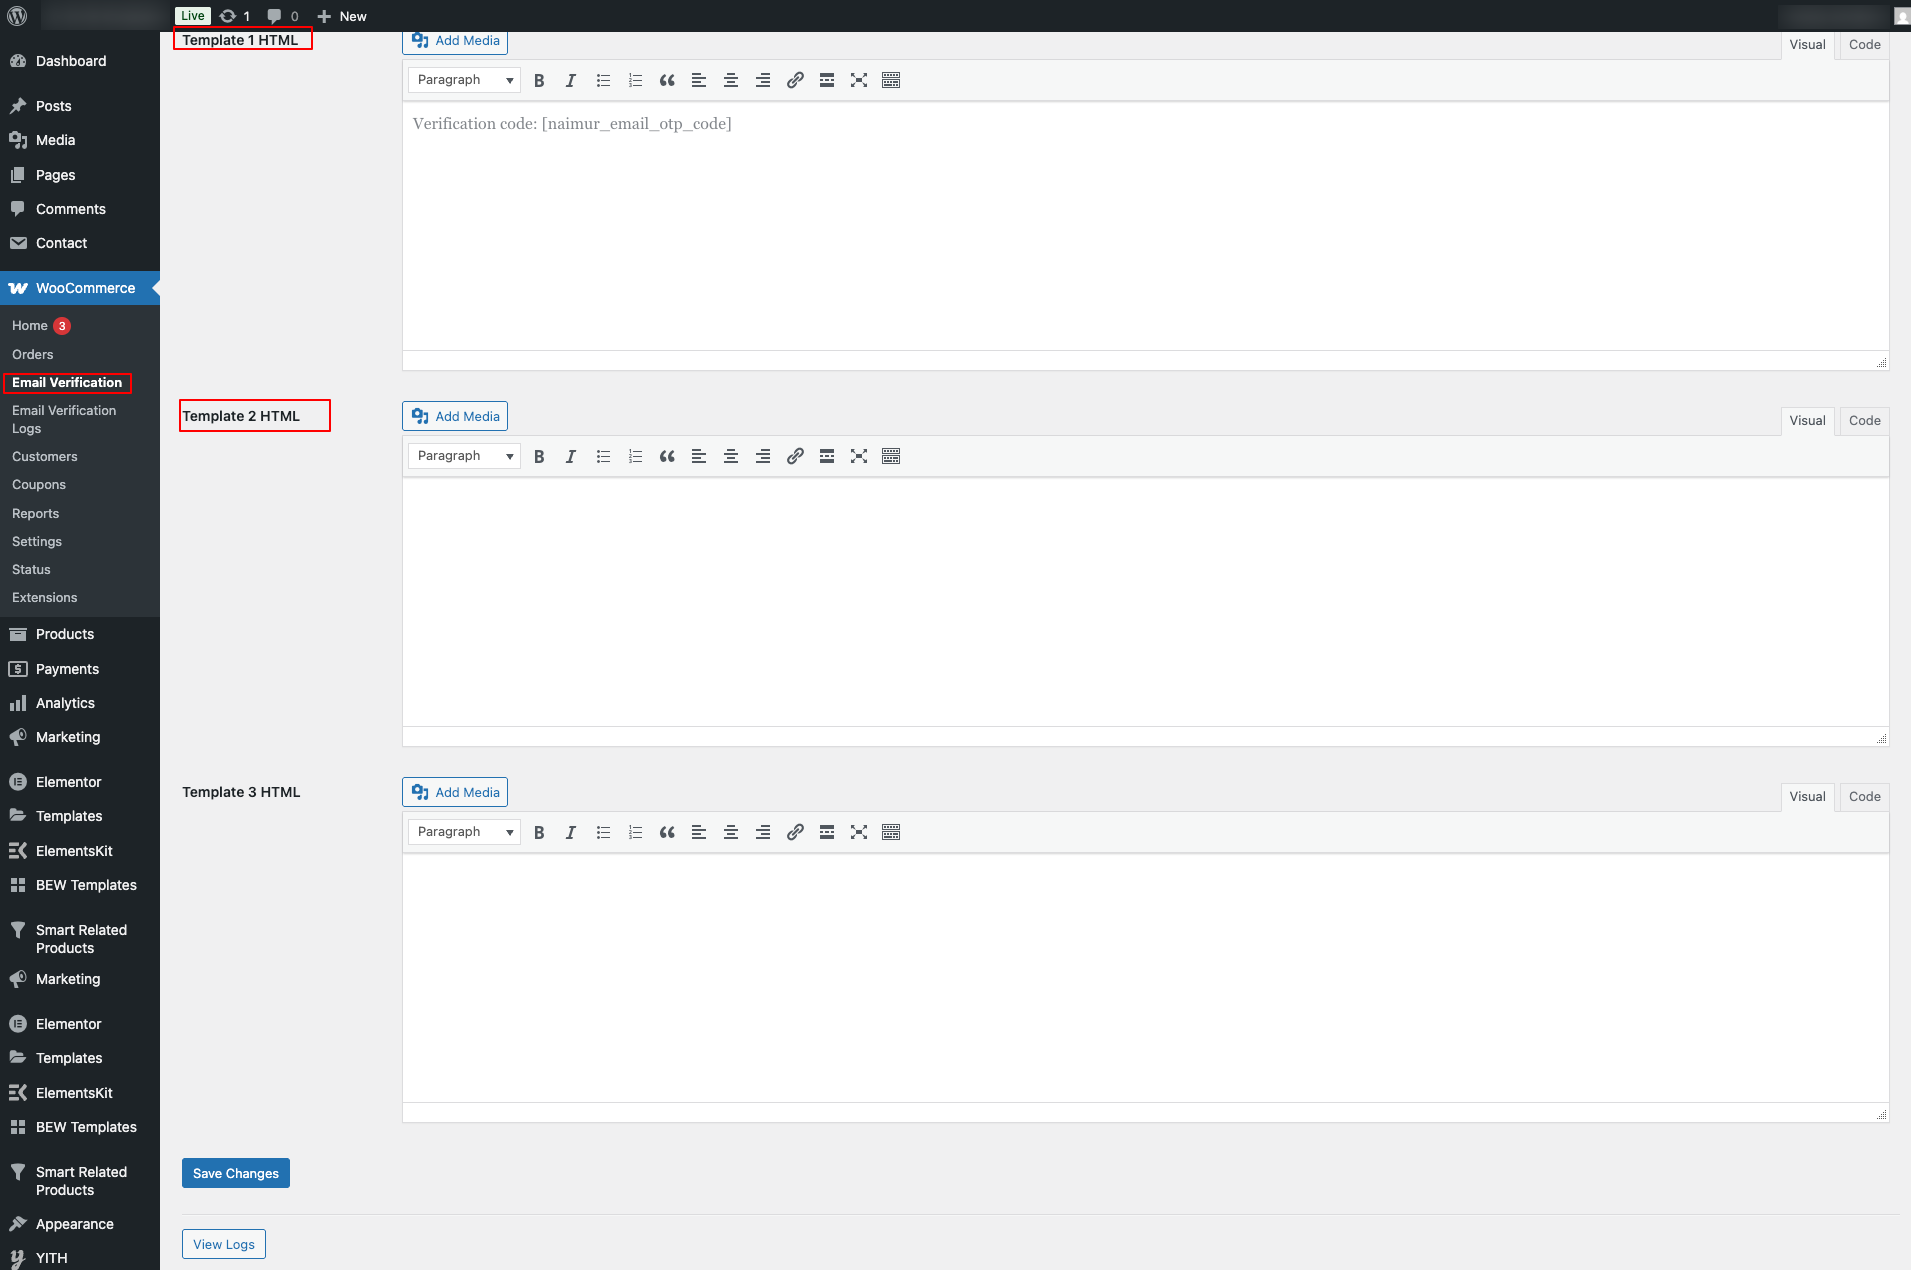This screenshot has width=1911, height=1270.
Task: Align text right in Template 3 editor
Action: pyautogui.click(x=763, y=831)
